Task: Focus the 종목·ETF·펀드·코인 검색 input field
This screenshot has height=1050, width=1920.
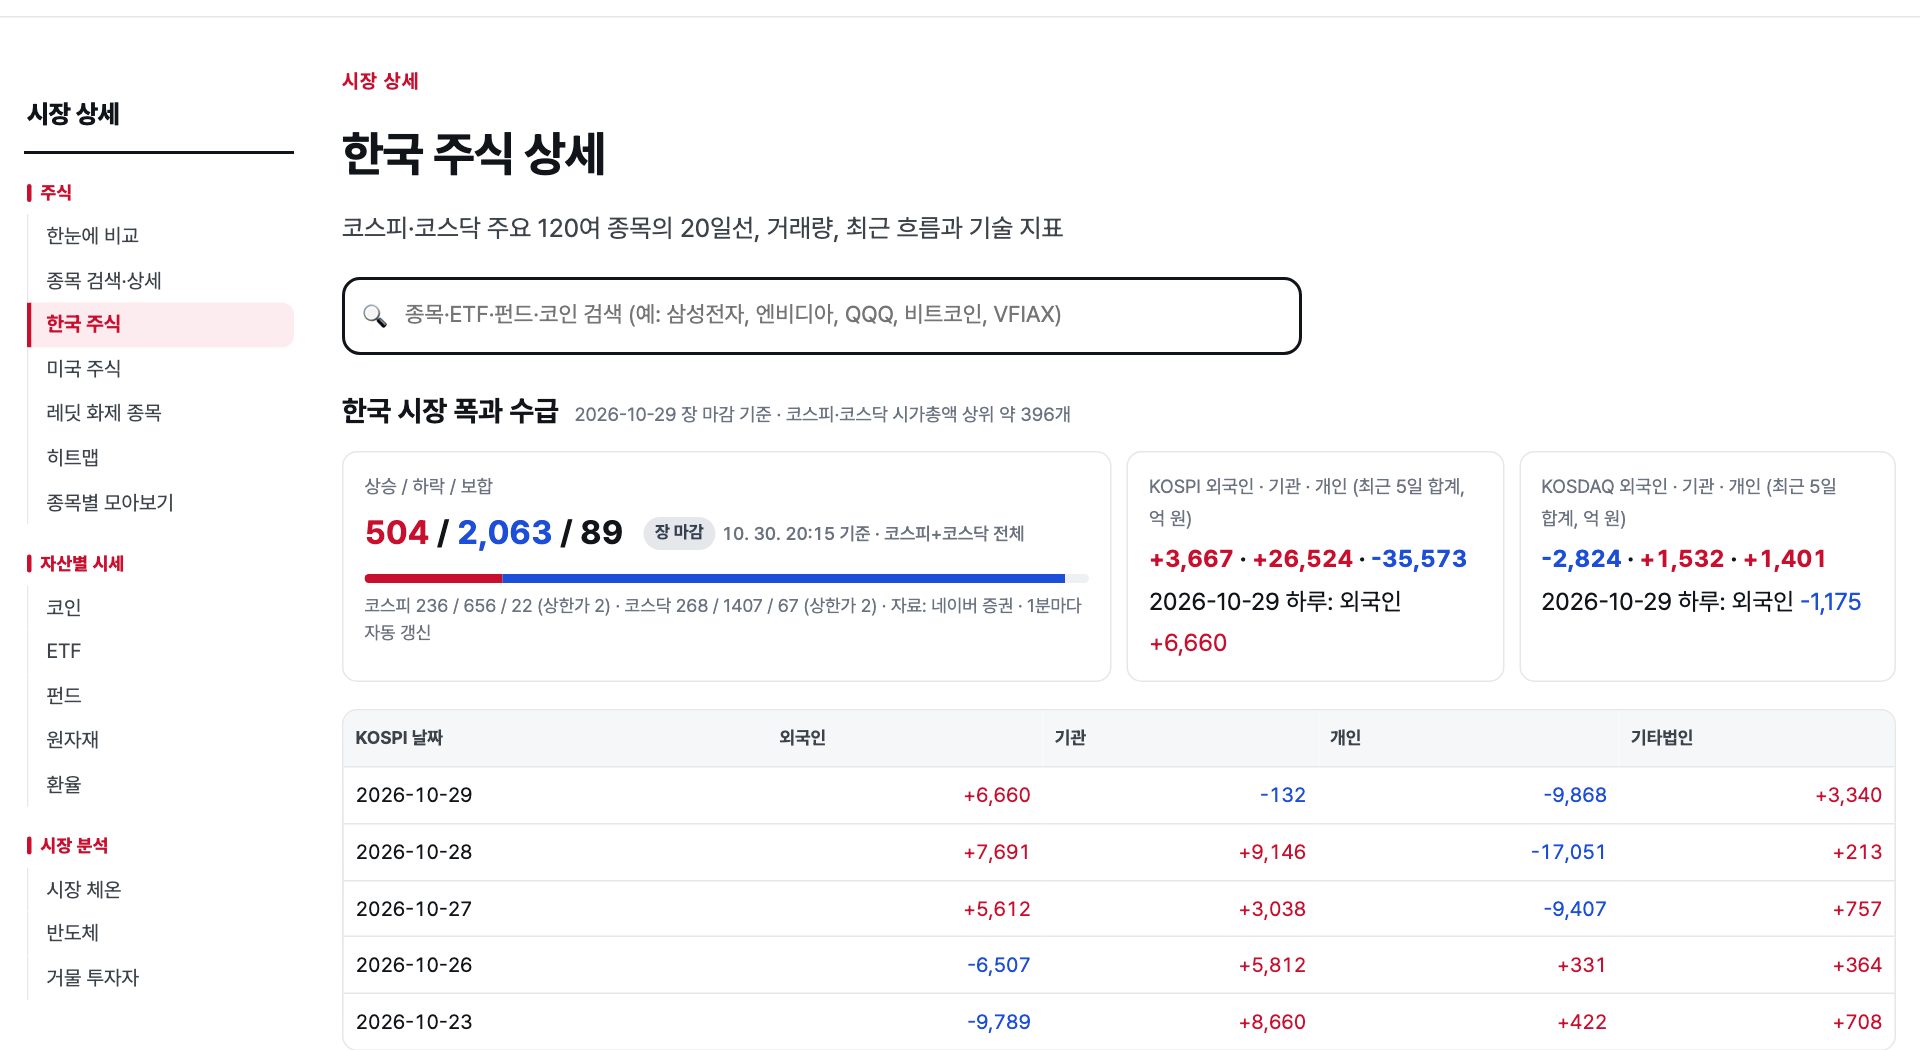Action: click(x=821, y=316)
